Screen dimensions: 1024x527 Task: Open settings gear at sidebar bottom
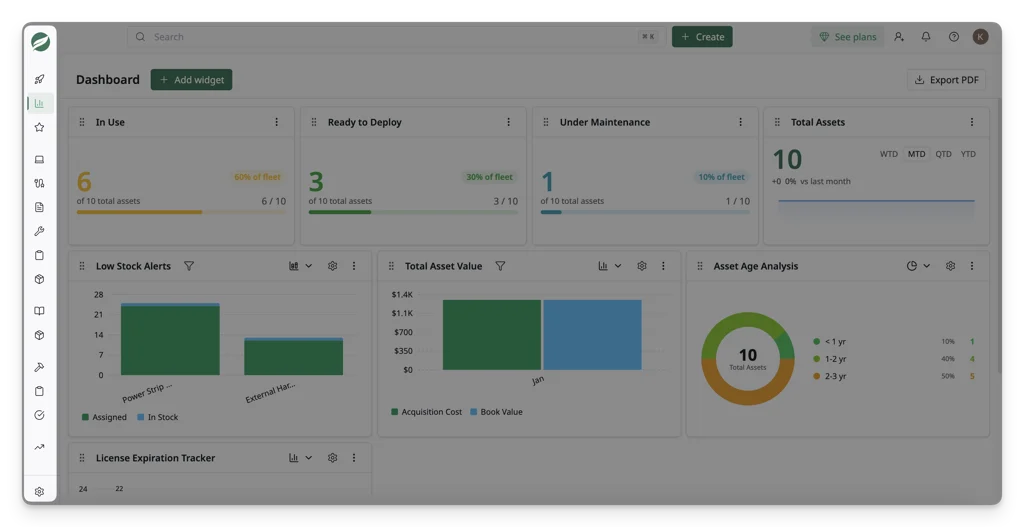[x=39, y=492]
